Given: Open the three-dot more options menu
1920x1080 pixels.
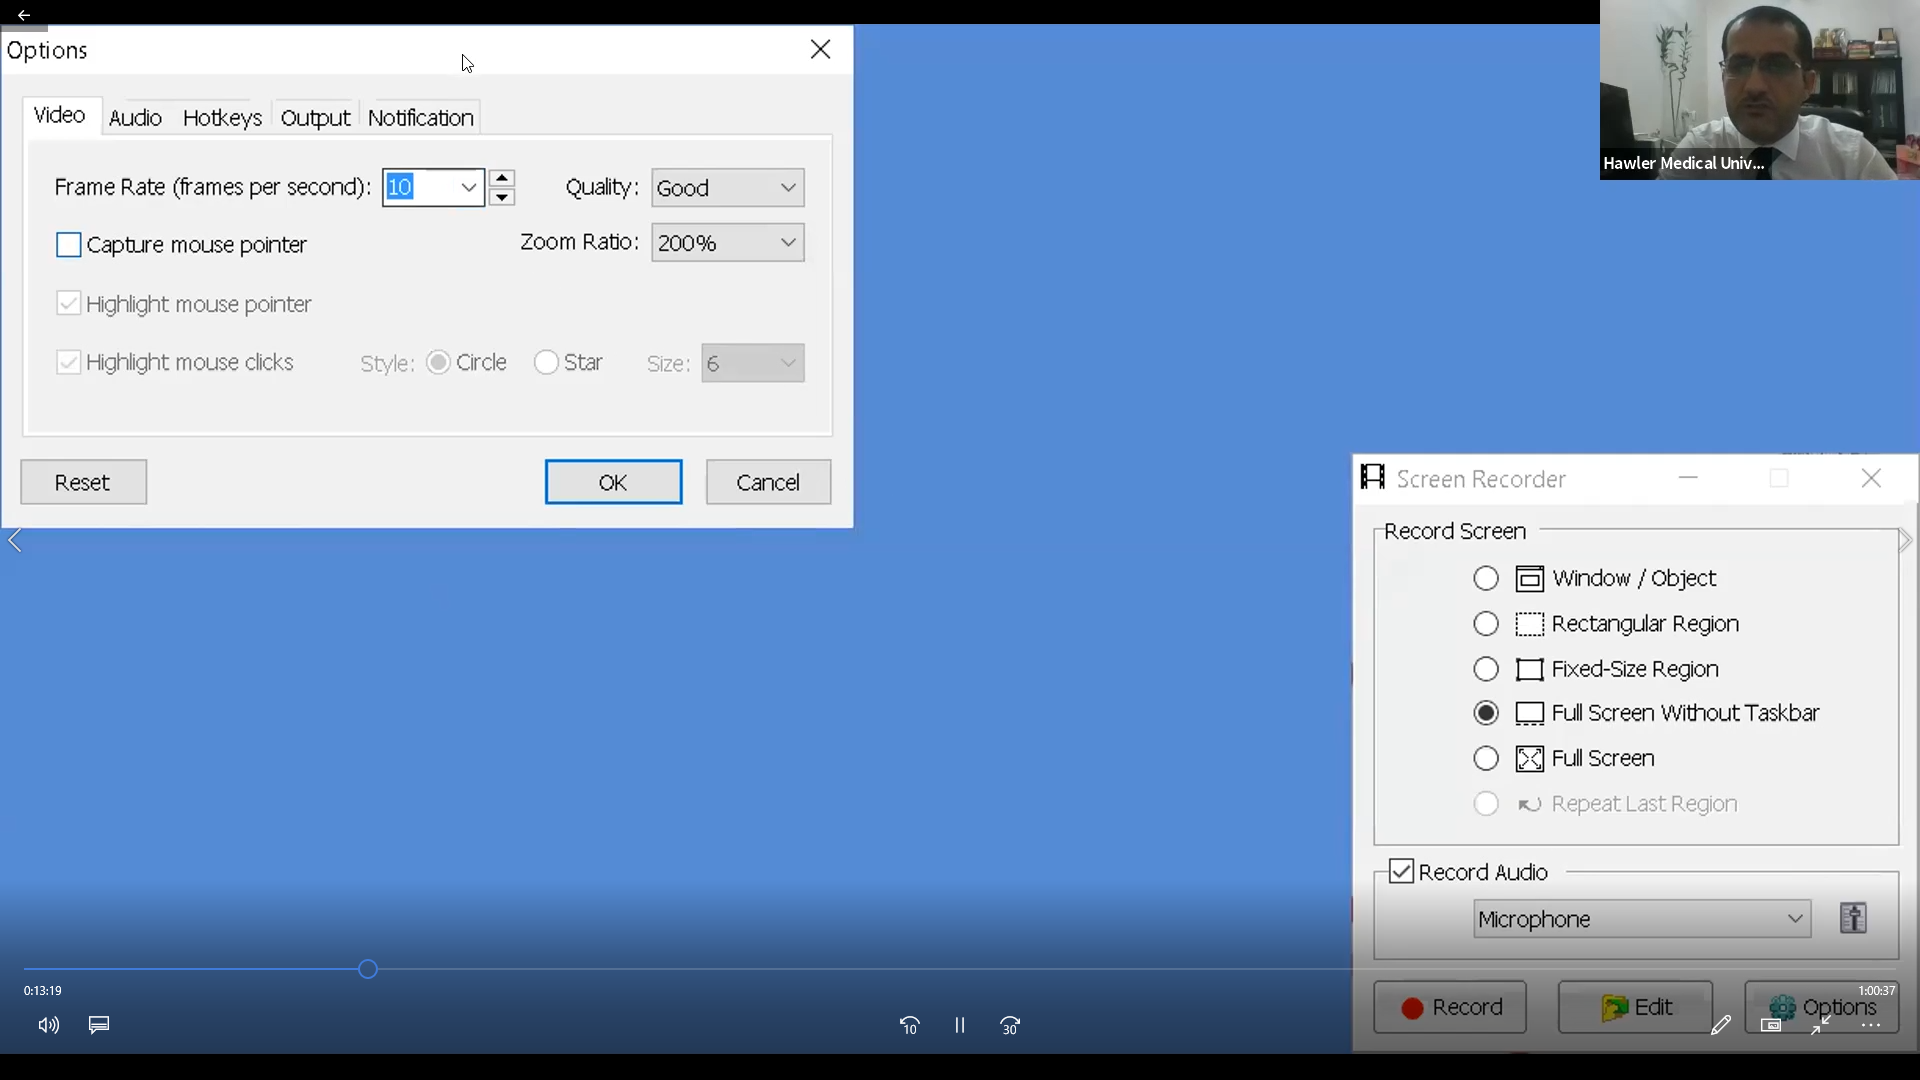Looking at the screenshot, I should tap(1871, 1026).
